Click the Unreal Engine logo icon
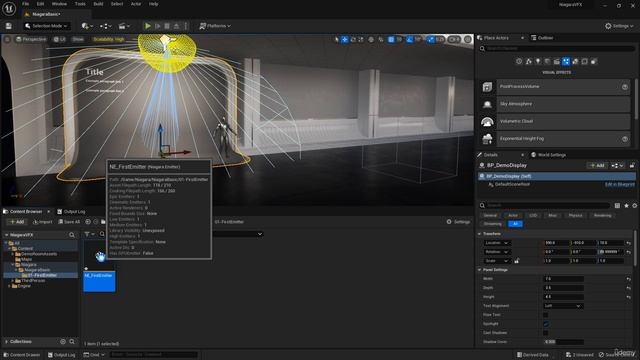The image size is (640, 360). click(9, 8)
